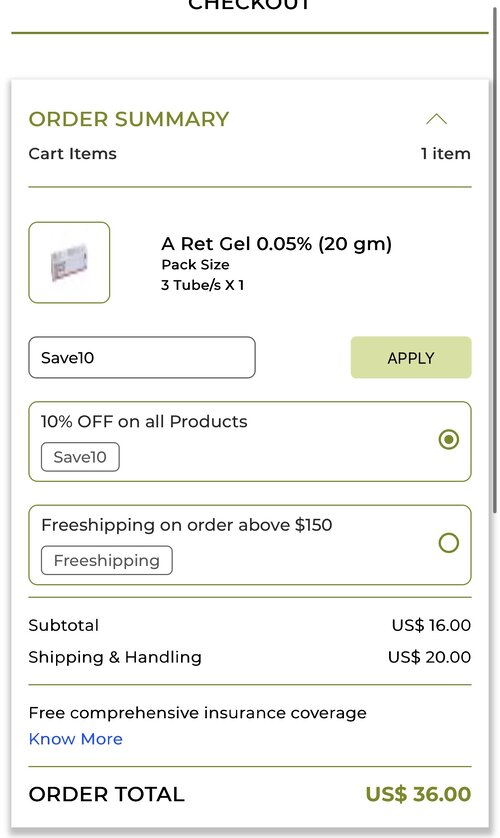Click the Freeshipping coupon code tag

pyautogui.click(x=107, y=560)
